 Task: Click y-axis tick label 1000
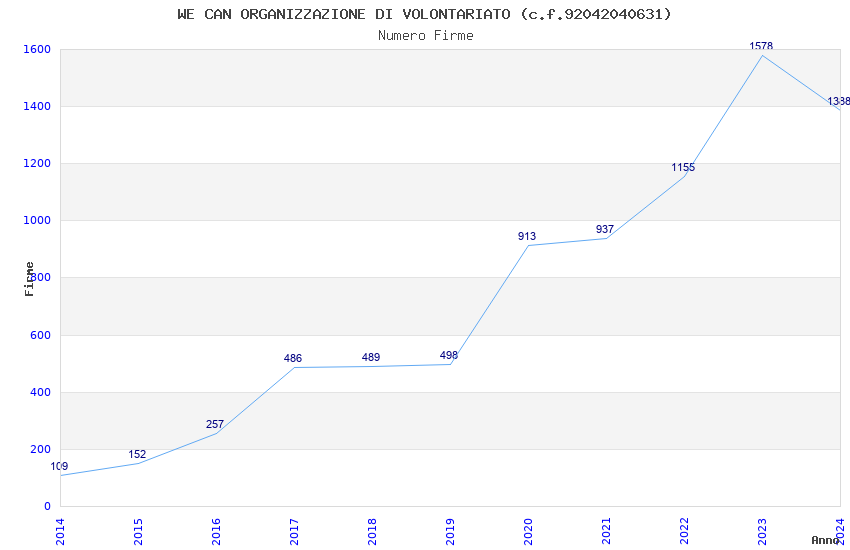click(37, 221)
